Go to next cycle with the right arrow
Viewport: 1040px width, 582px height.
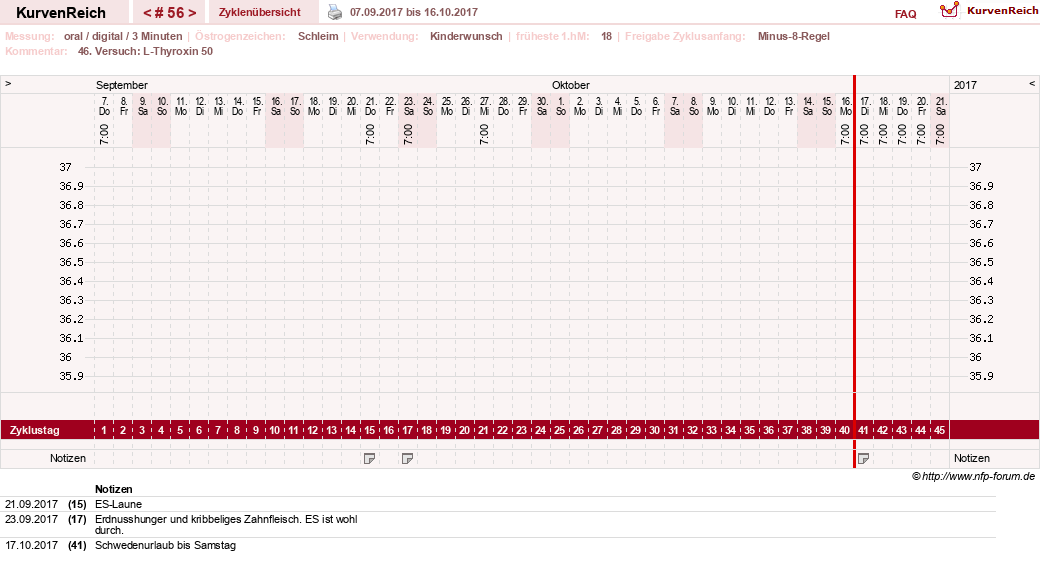click(192, 13)
